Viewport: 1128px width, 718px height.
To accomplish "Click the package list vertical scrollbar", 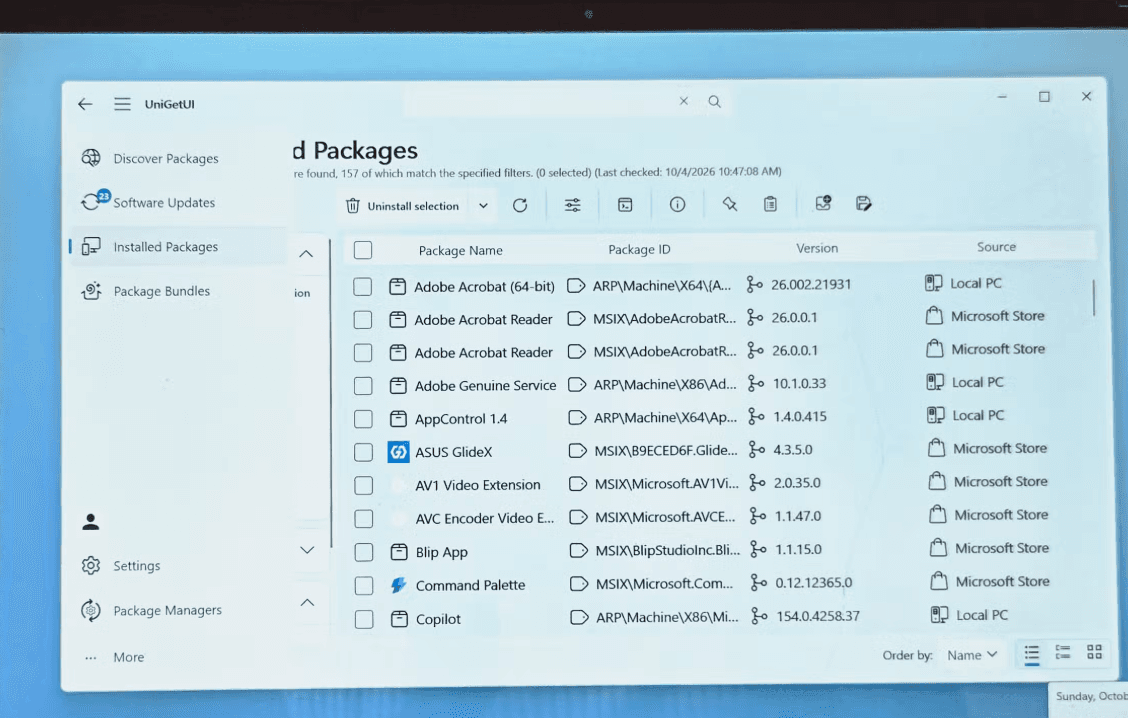I will [1093, 298].
